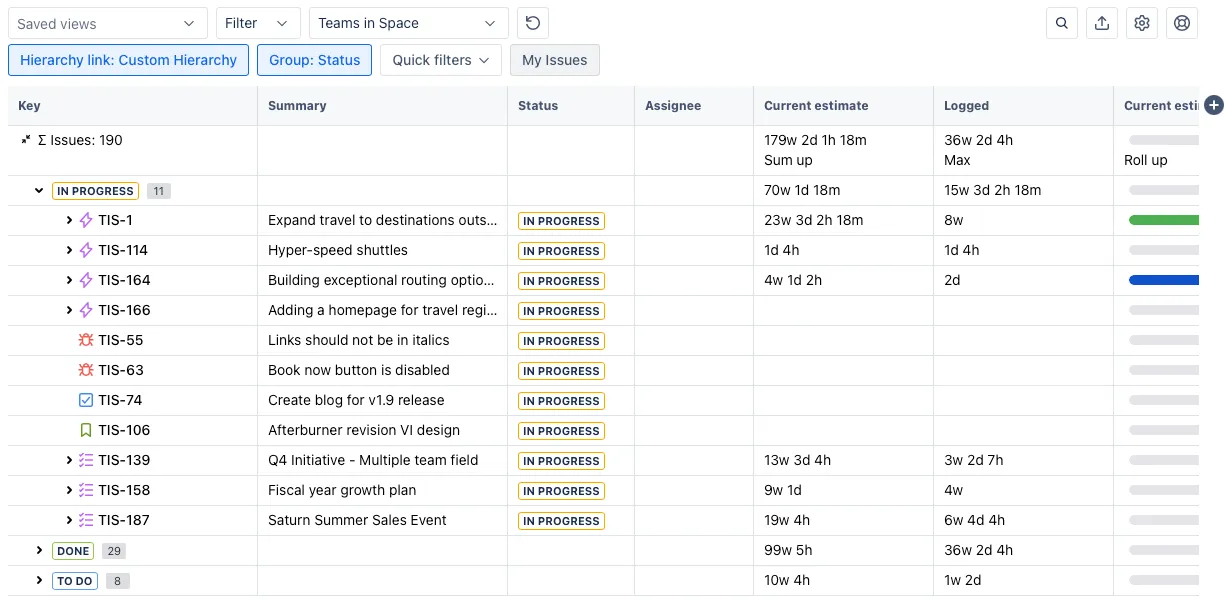Toggle the My Issues quick filter
Image resolution: width=1227 pixels, height=609 pixels.
[555, 60]
